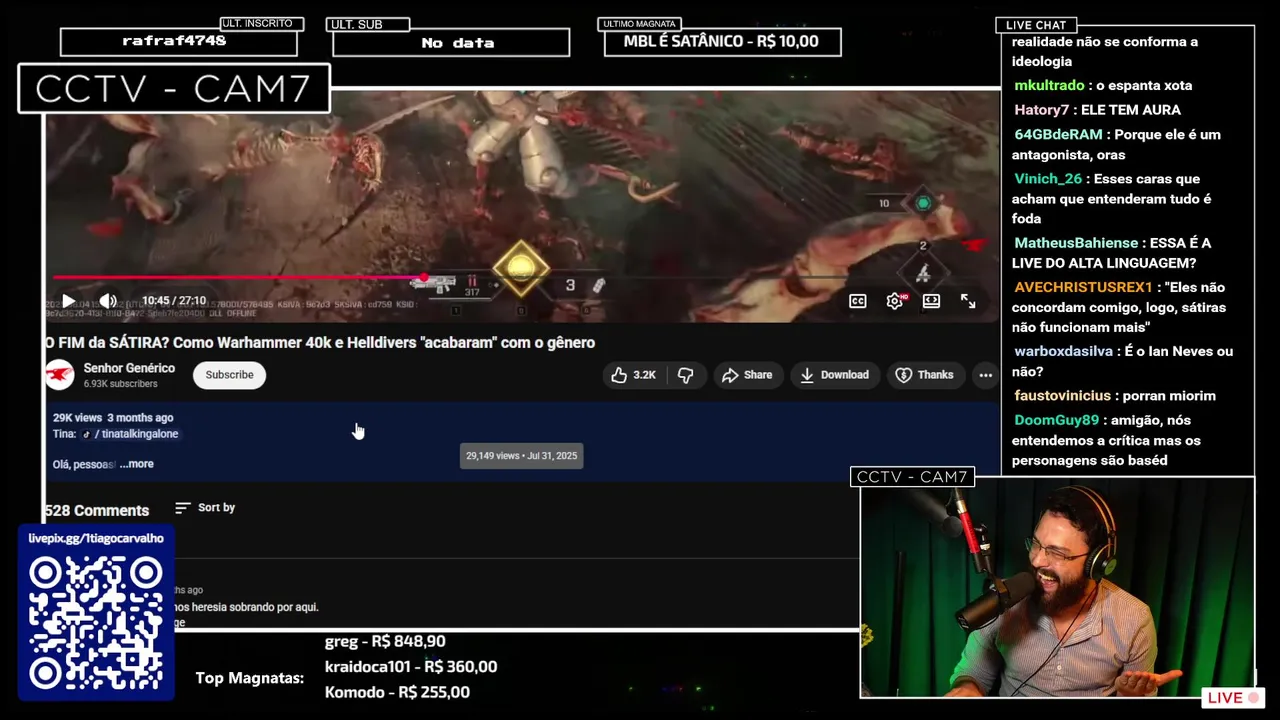Open video settings gear icon
The image size is (1280, 720).
tap(895, 301)
